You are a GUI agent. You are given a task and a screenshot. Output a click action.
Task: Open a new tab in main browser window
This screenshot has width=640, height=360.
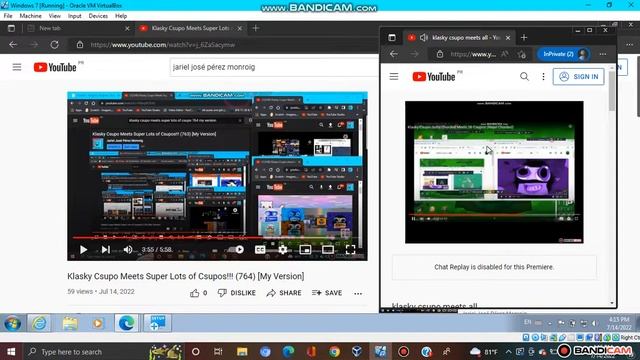click(x=256, y=28)
